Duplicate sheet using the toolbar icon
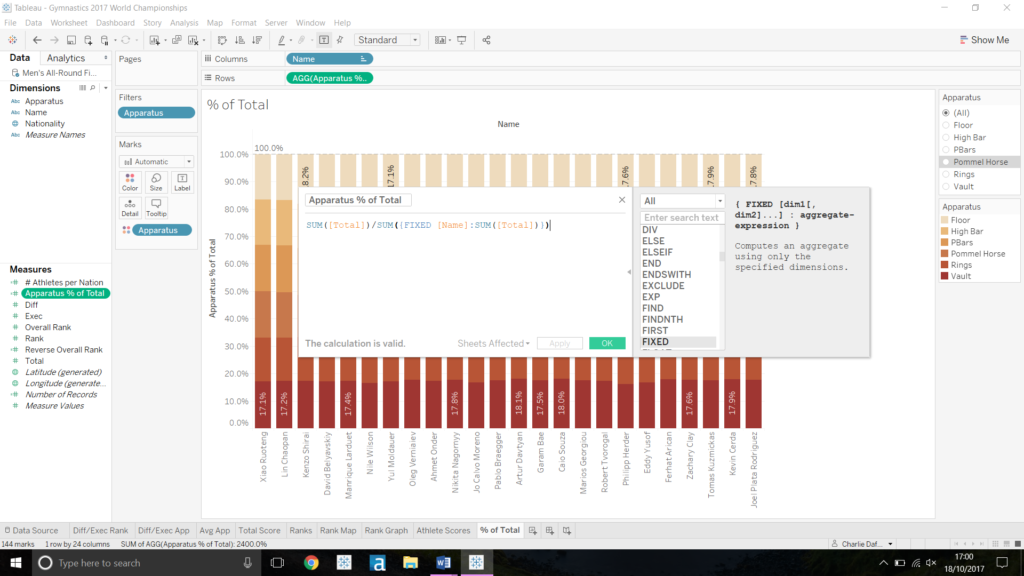This screenshot has width=1024, height=576. 176,40
